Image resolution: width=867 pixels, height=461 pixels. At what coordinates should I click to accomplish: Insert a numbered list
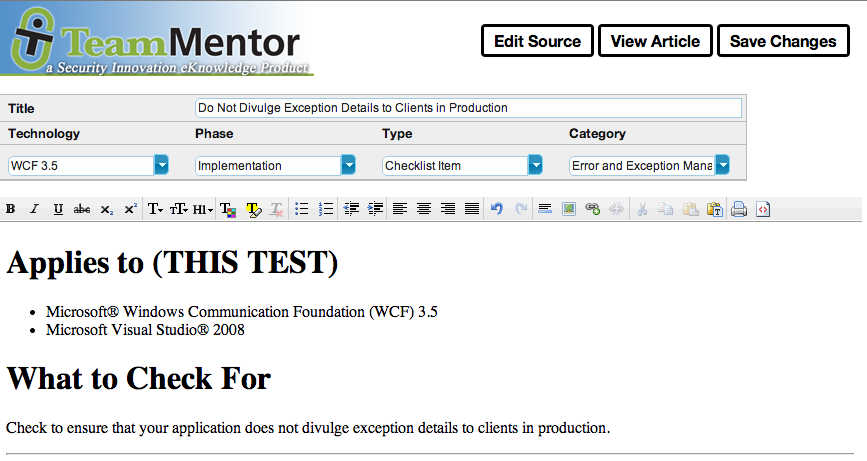(325, 209)
